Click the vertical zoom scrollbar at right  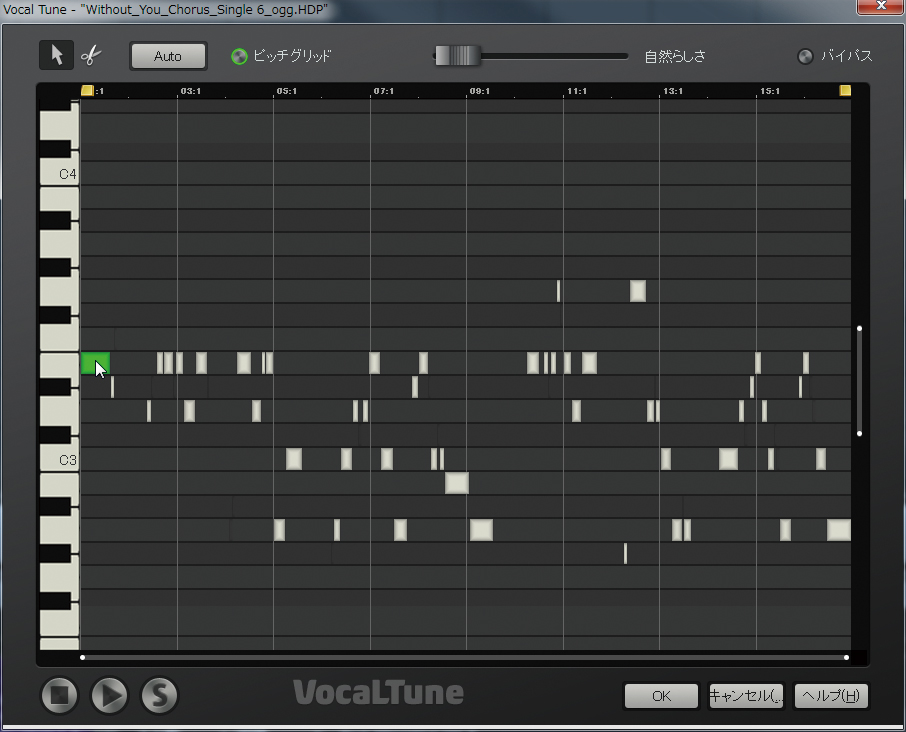859,381
